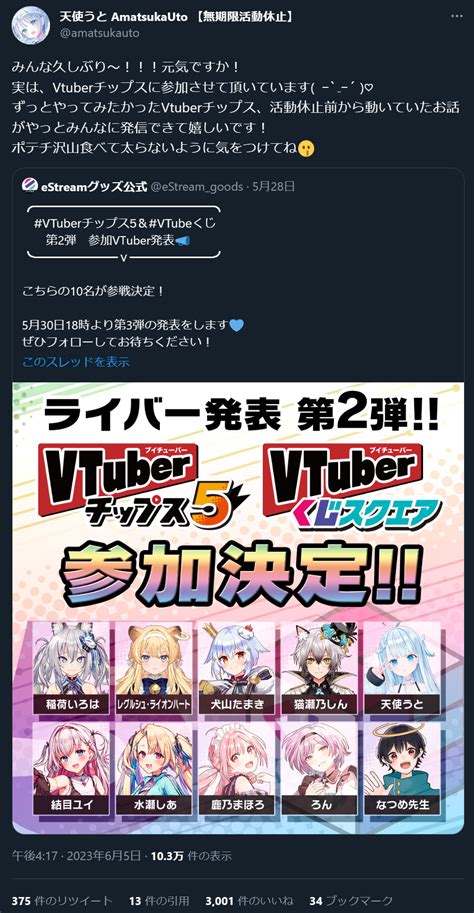
Task: Click the 結目ユイ character portrait
Action: (72, 768)
